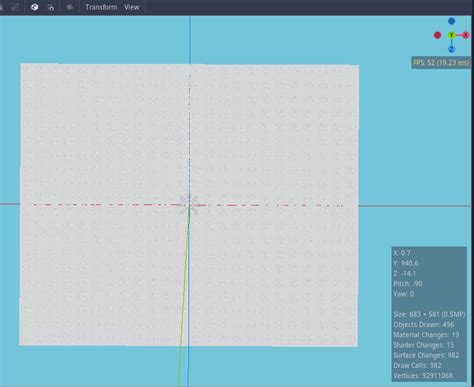Click the X: 0.7 camera value
The height and width of the screenshot is (387, 474).
click(402, 253)
